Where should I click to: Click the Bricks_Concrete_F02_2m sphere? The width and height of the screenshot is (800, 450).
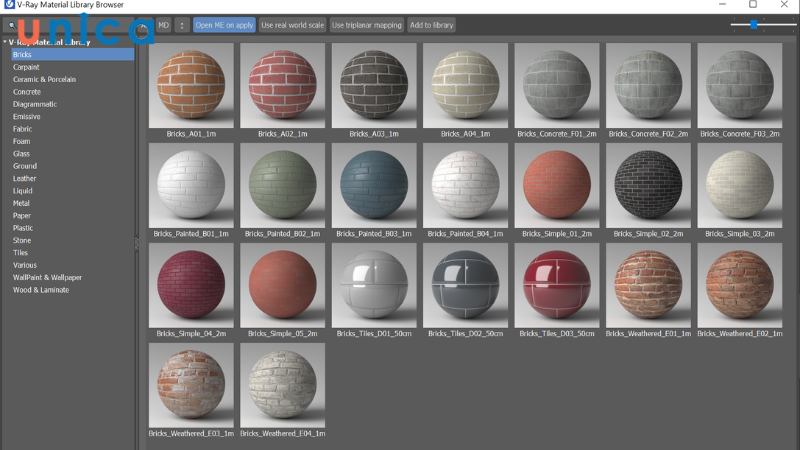pos(649,85)
